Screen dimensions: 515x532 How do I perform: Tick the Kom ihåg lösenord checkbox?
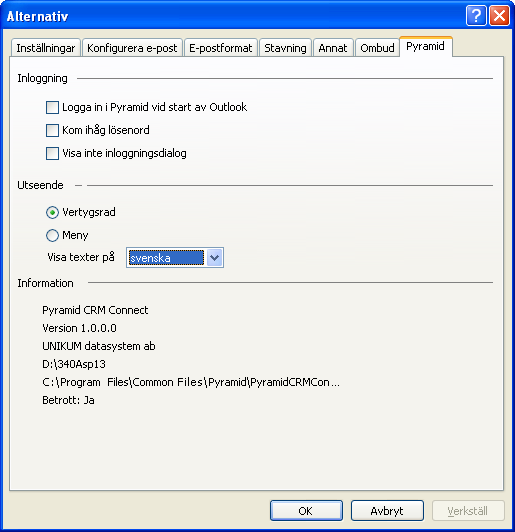pos(52,130)
